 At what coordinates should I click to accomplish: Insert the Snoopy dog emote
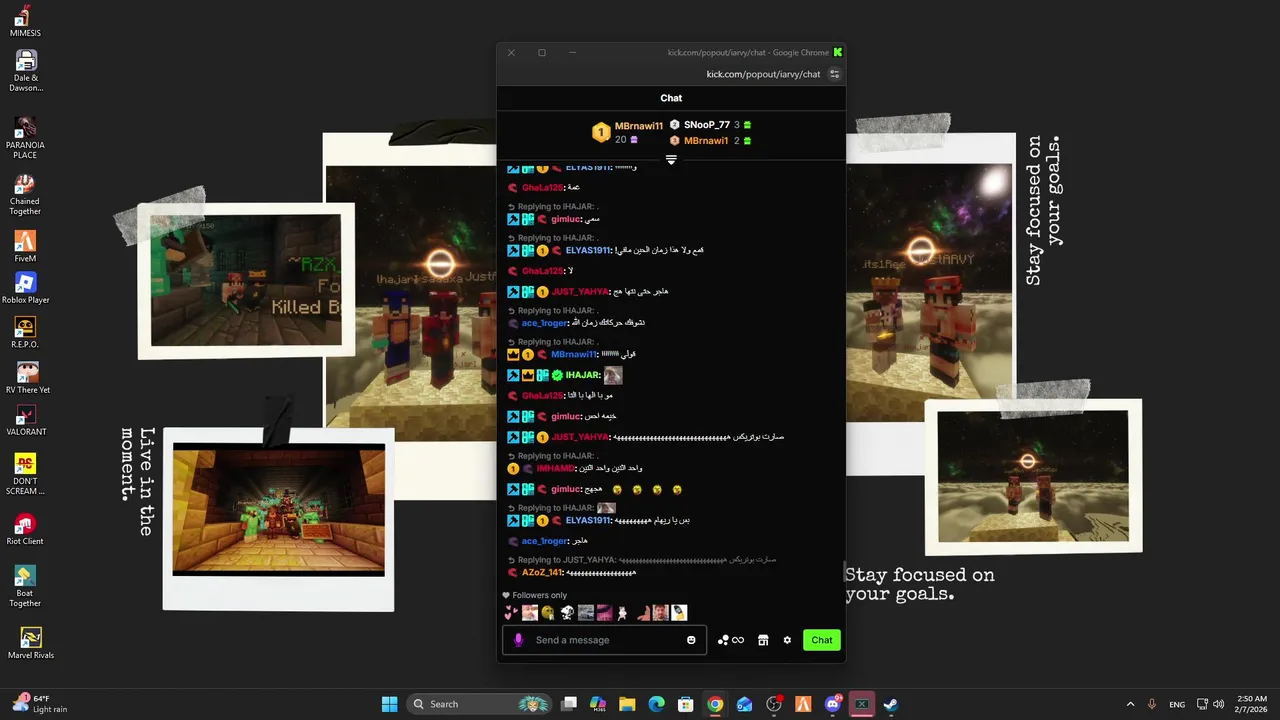coord(567,612)
